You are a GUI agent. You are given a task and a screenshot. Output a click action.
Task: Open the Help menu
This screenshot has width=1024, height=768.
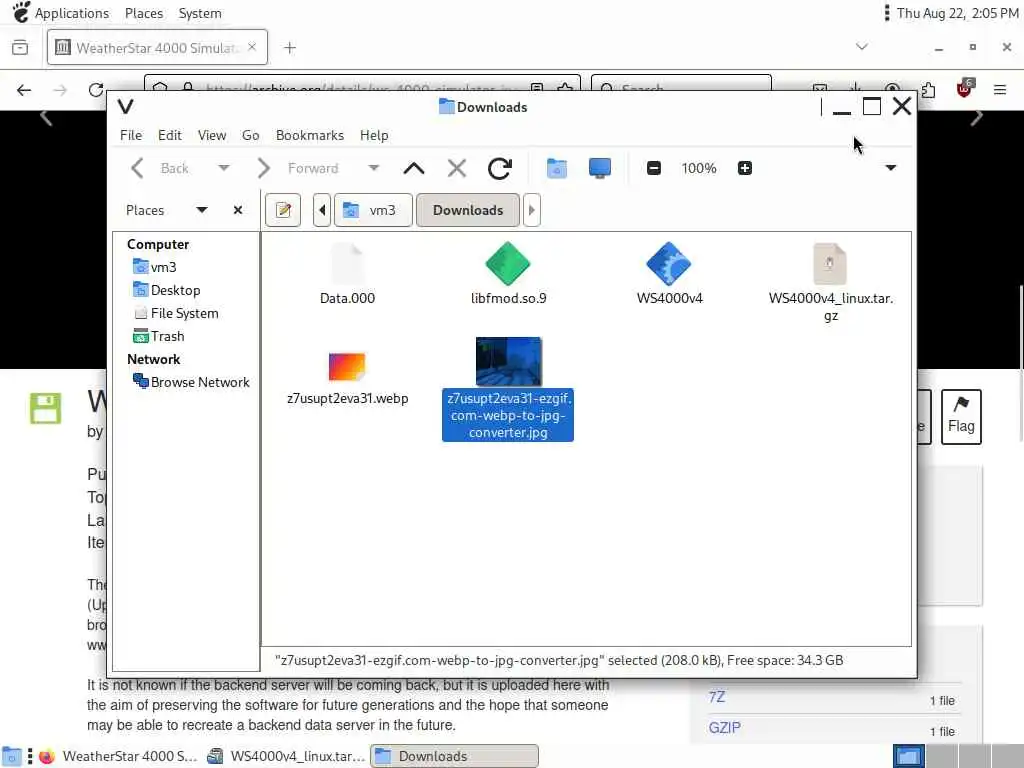(374, 135)
